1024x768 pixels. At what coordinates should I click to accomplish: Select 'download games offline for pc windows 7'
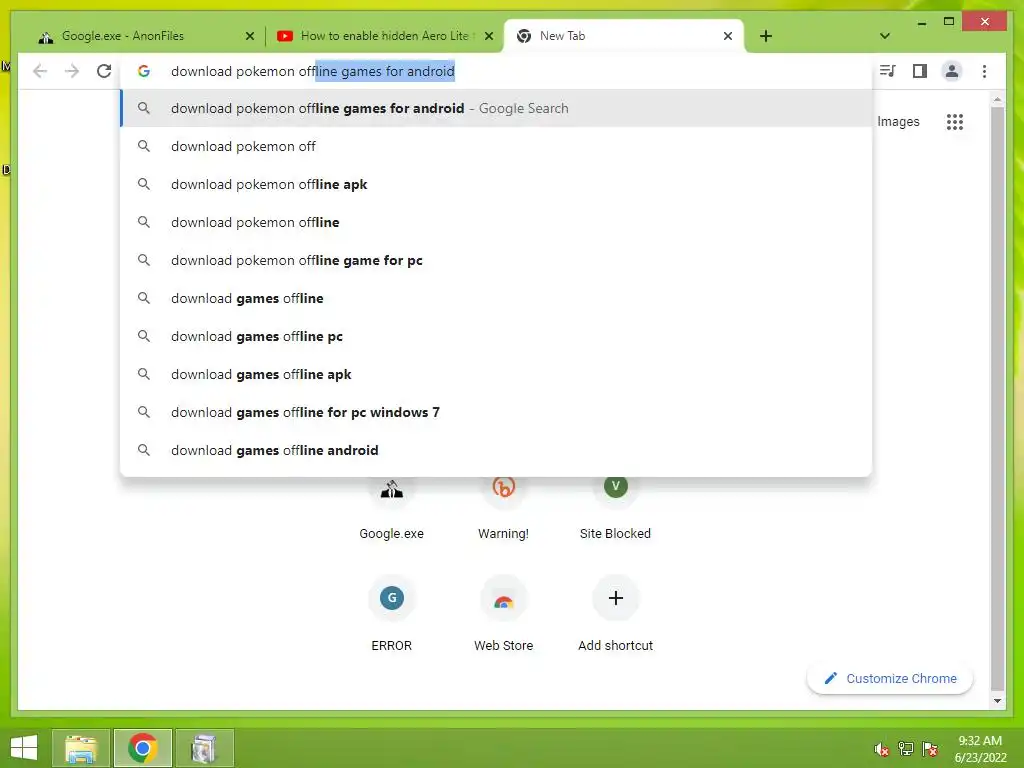[x=496, y=411]
